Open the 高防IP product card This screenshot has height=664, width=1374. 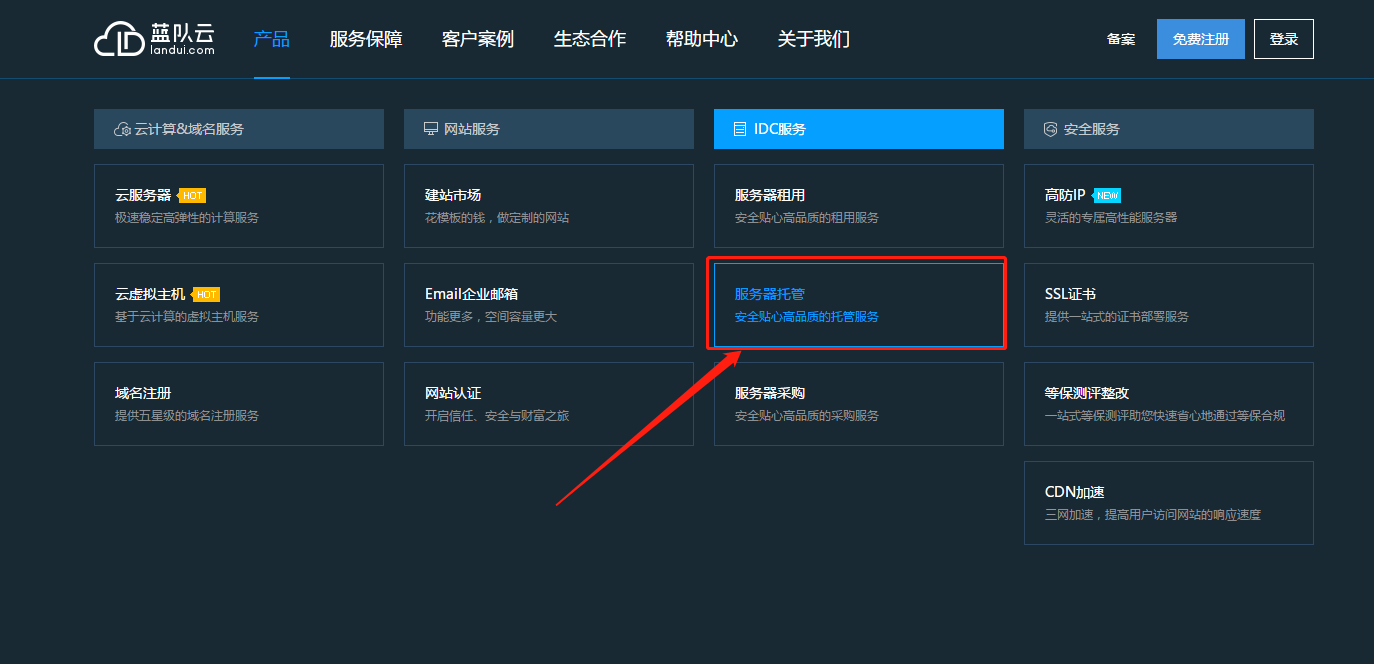[1169, 206]
